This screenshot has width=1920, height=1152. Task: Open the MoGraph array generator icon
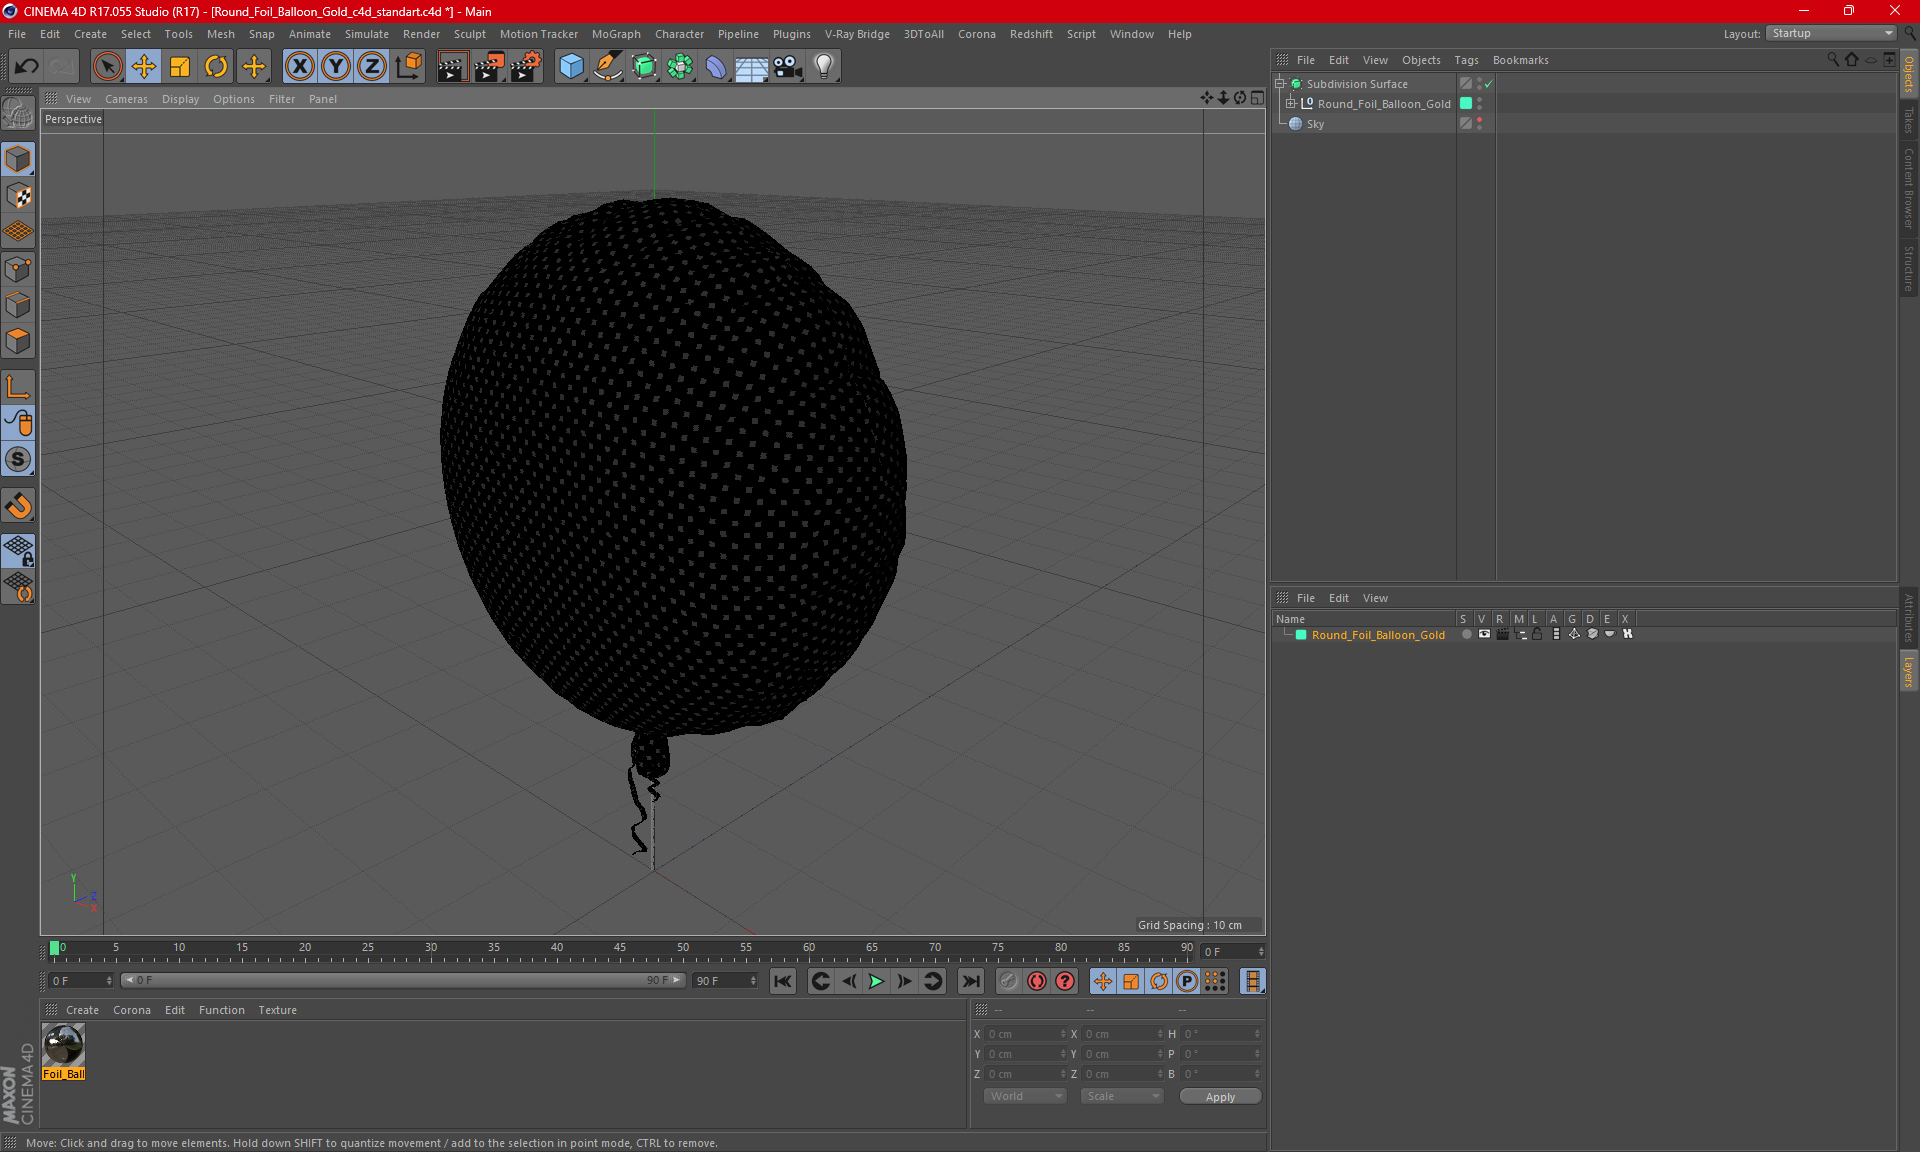[x=680, y=67]
